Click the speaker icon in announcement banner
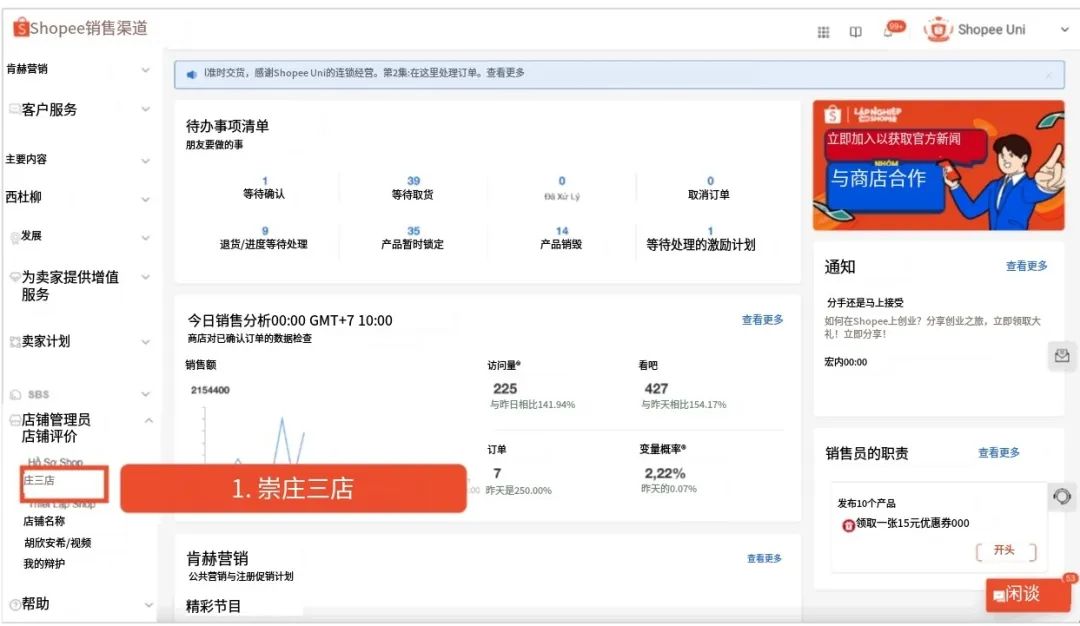 (191, 74)
